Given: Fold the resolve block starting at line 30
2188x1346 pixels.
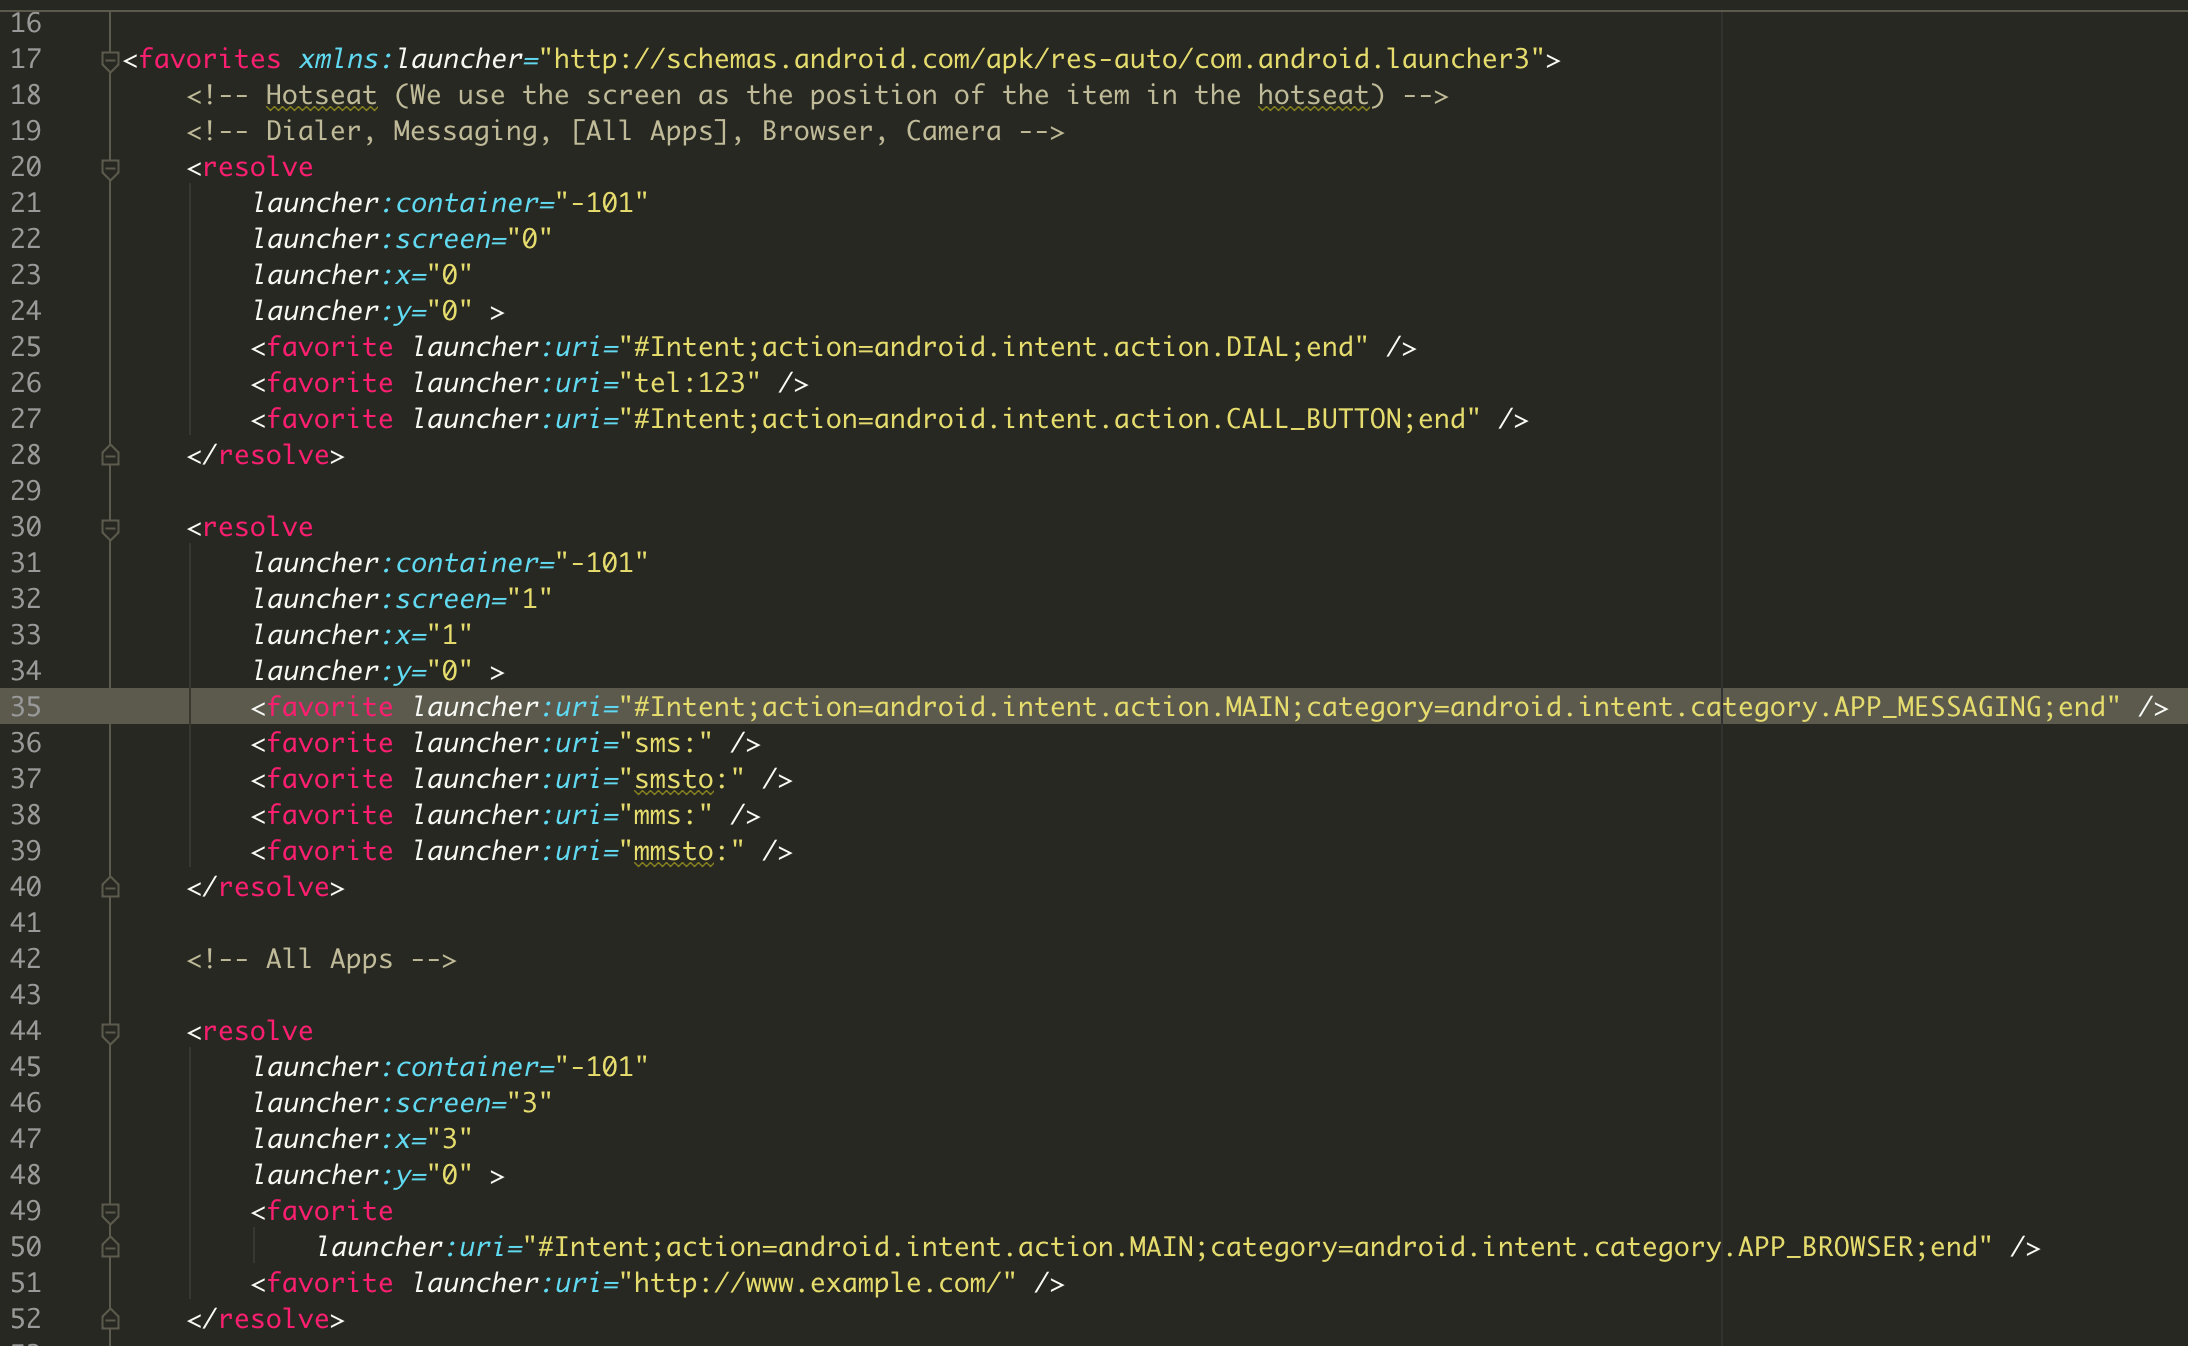Looking at the screenshot, I should click(110, 528).
